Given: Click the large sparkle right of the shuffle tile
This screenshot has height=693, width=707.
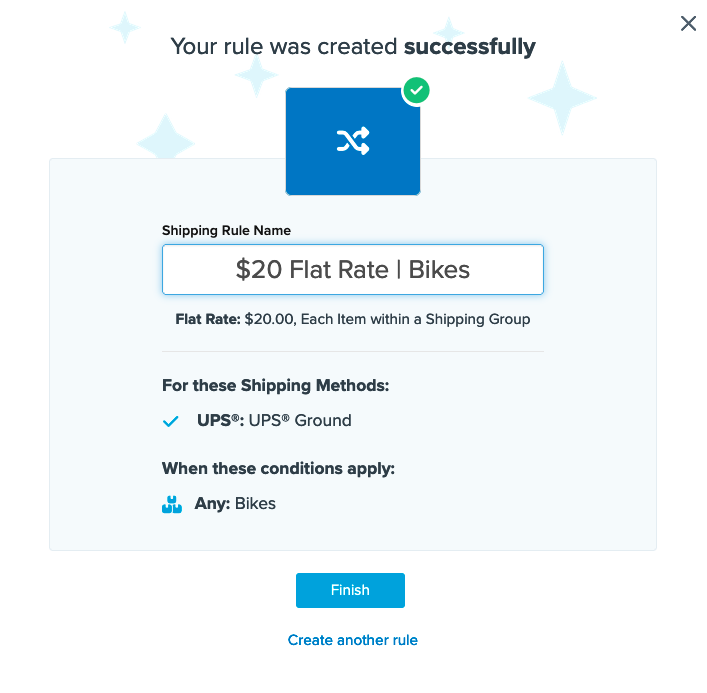Looking at the screenshot, I should (562, 97).
